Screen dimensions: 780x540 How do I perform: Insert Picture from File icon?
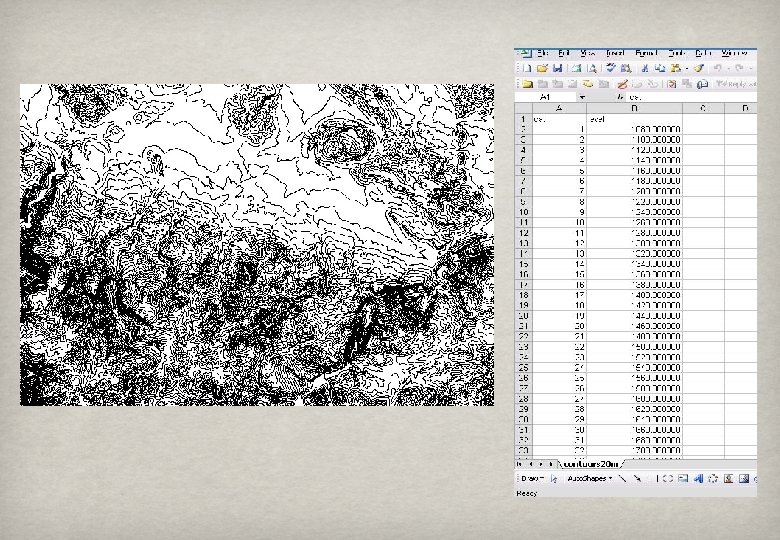click(744, 479)
